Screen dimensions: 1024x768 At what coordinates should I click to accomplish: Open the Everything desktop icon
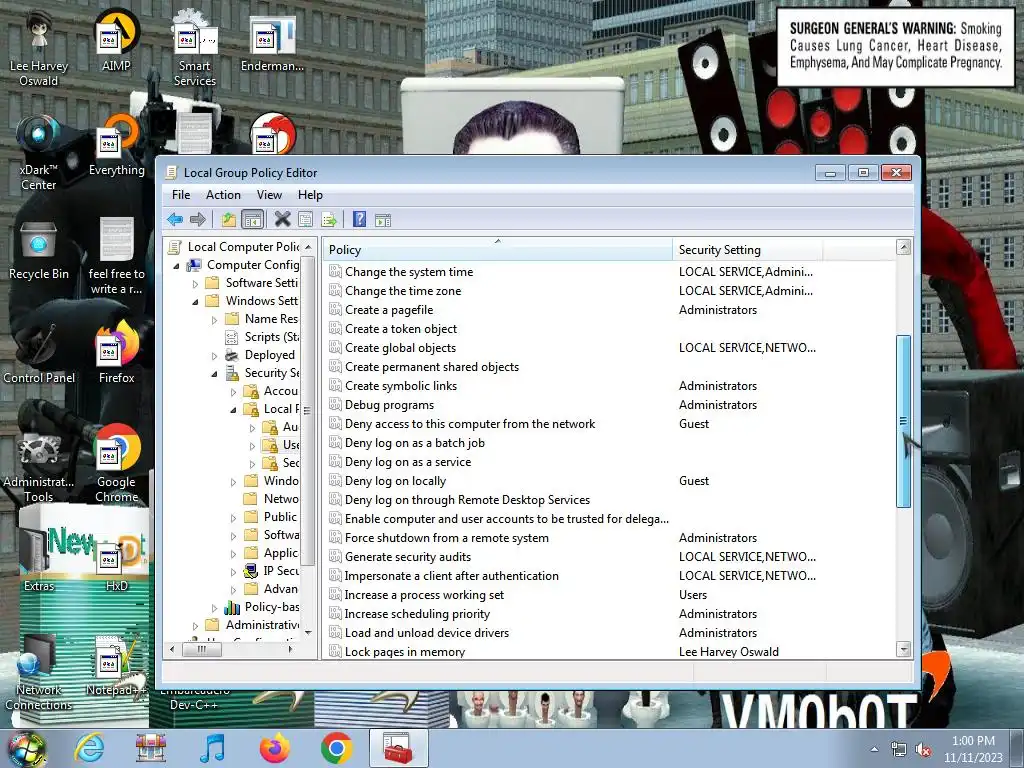click(117, 145)
